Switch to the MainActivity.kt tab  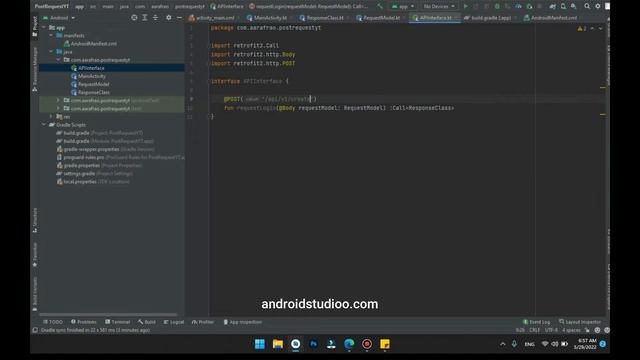pyautogui.click(x=269, y=18)
